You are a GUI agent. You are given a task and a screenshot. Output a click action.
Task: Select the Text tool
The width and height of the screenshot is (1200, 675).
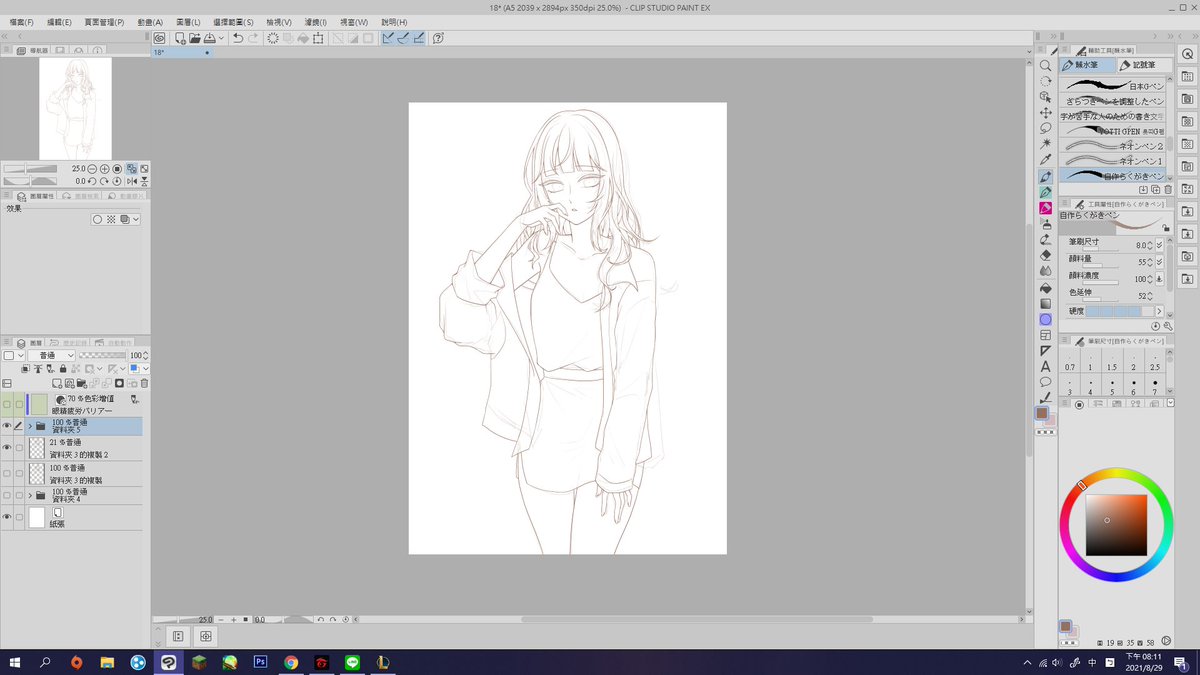pyautogui.click(x=1046, y=366)
